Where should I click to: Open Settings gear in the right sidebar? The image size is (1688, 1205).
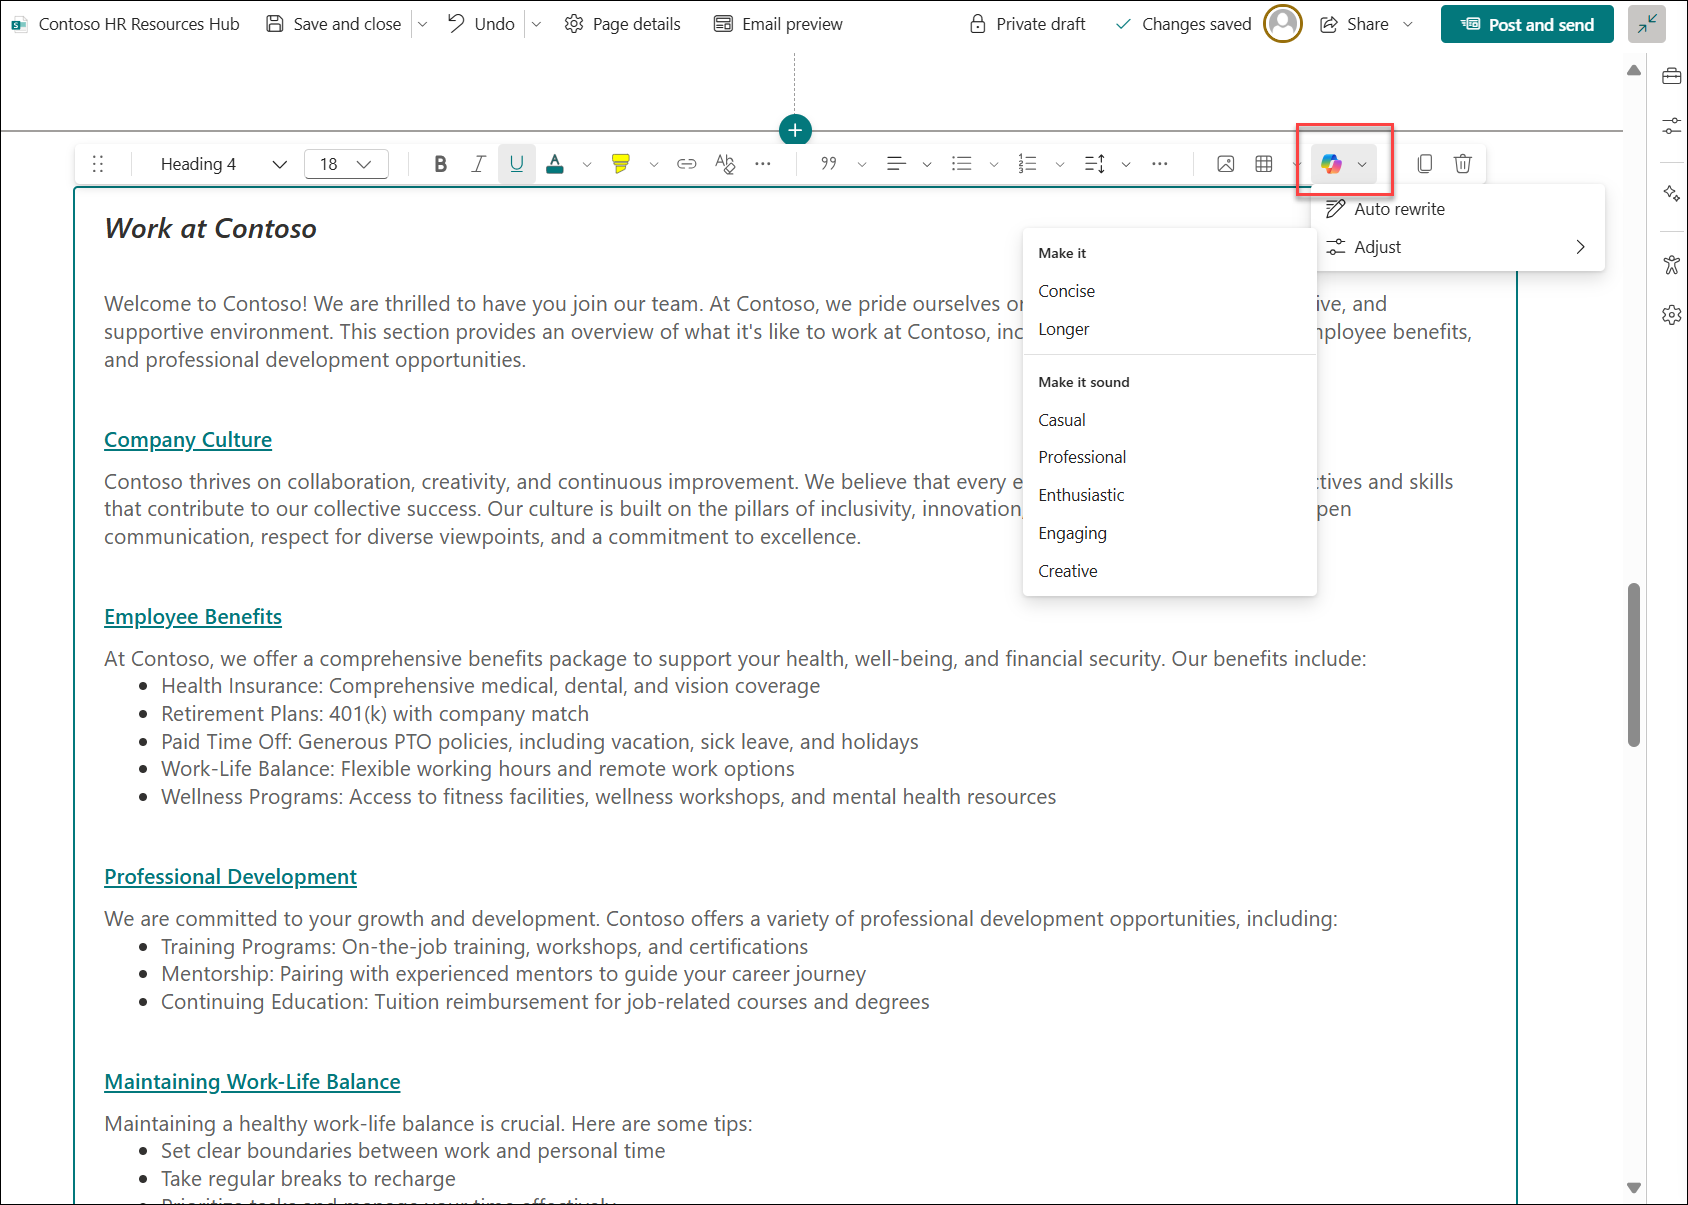[1671, 314]
